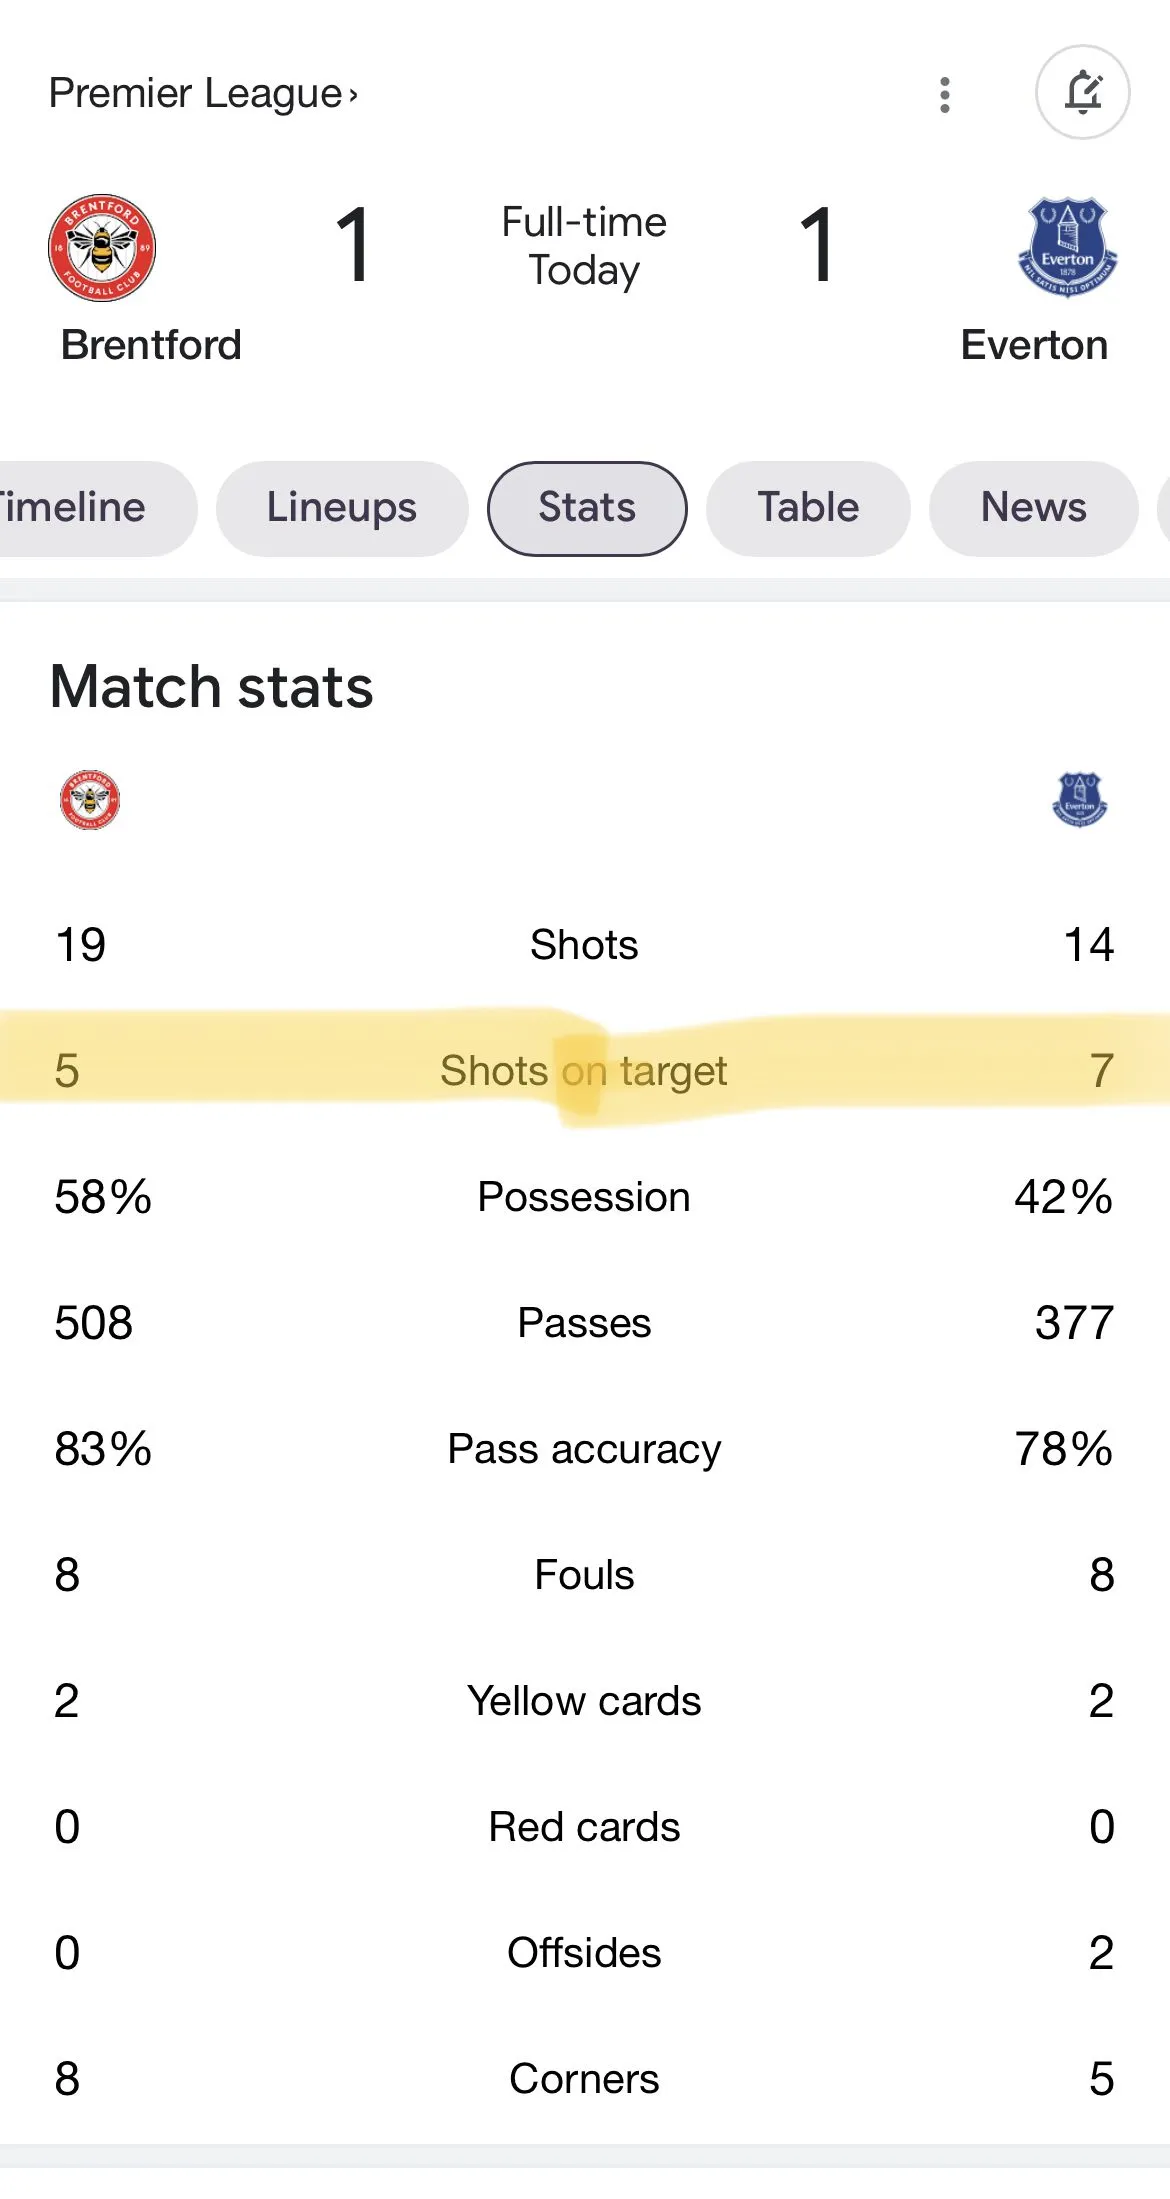This screenshot has width=1170, height=2199.
Task: Tap the notification bell edit icon
Action: pyautogui.click(x=1082, y=93)
